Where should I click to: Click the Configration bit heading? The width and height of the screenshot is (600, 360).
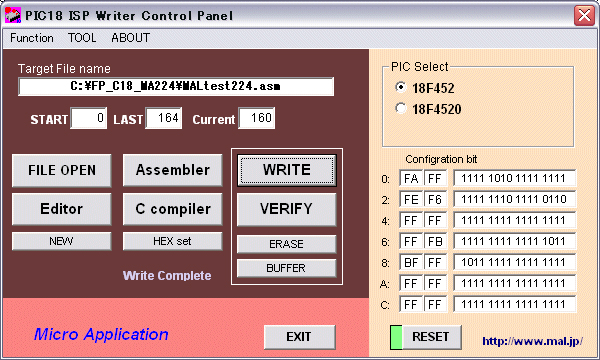pos(441,159)
